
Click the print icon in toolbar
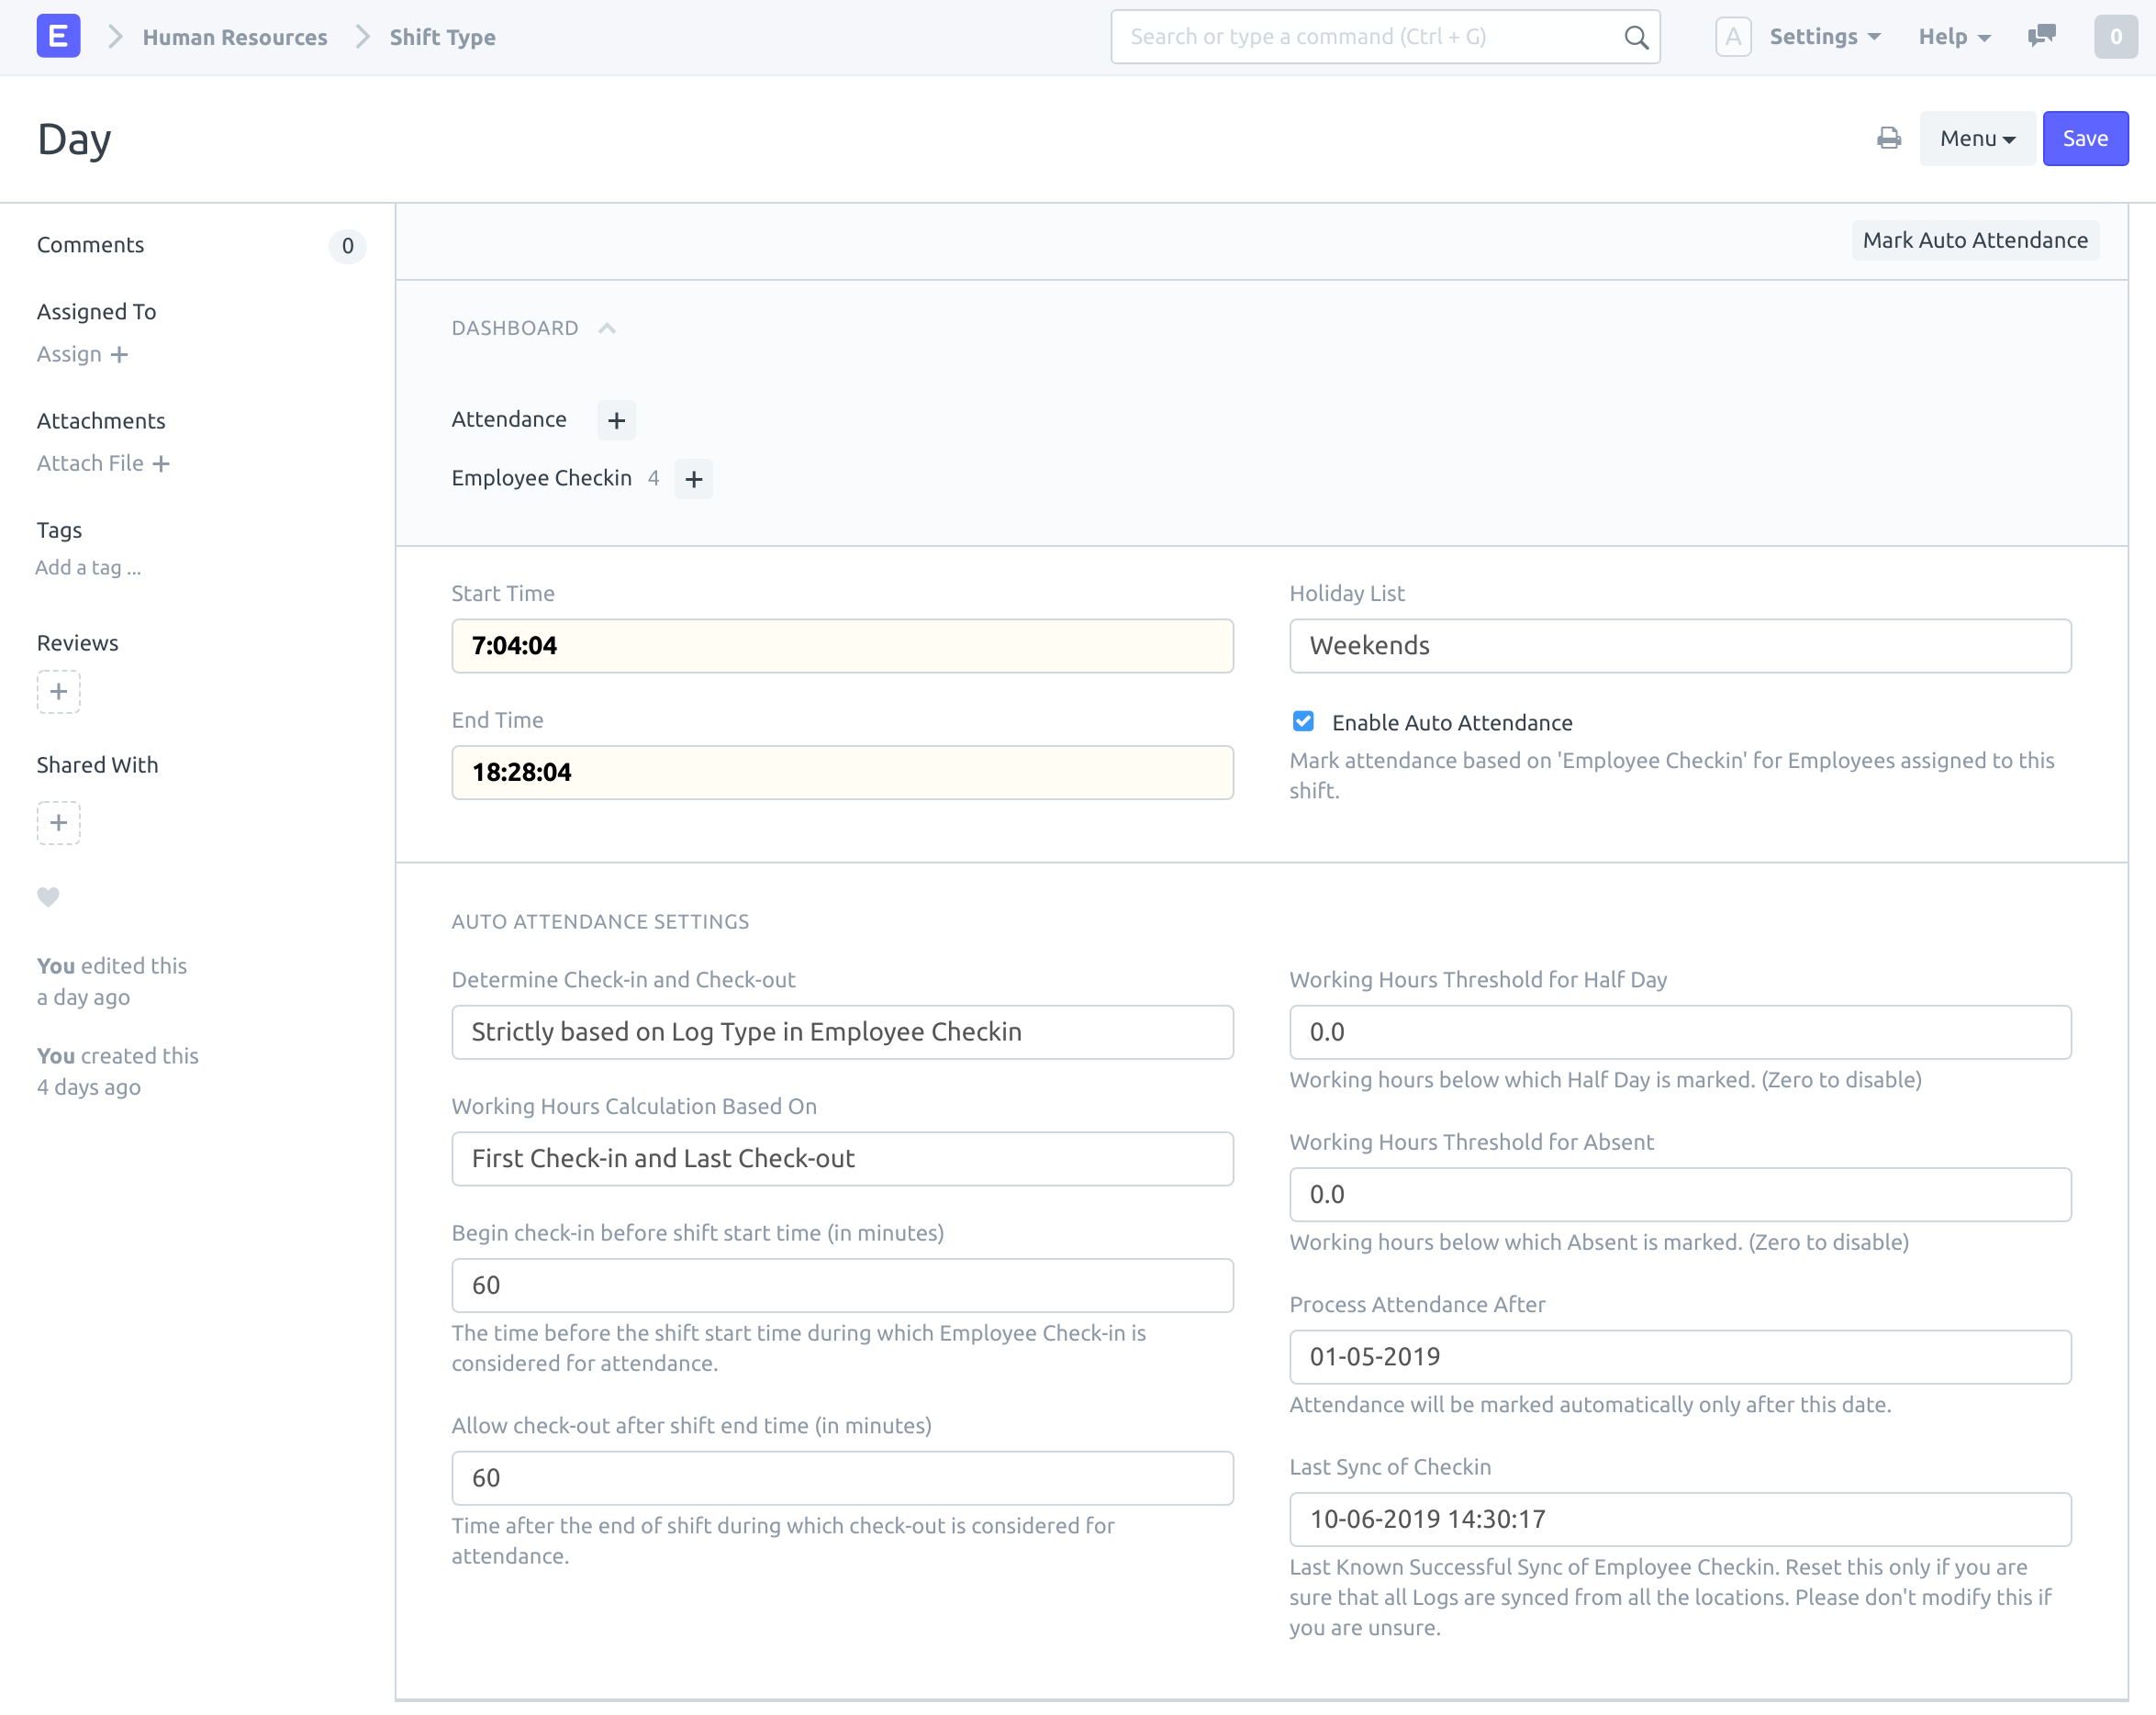[x=1888, y=139]
